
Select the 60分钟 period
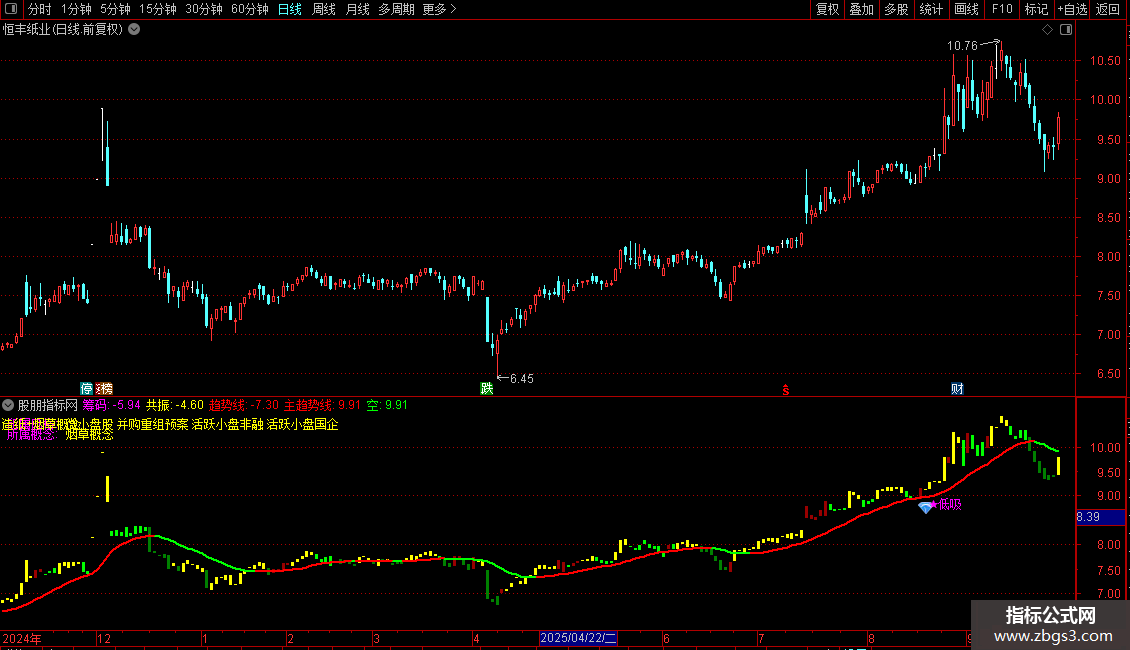249,9
